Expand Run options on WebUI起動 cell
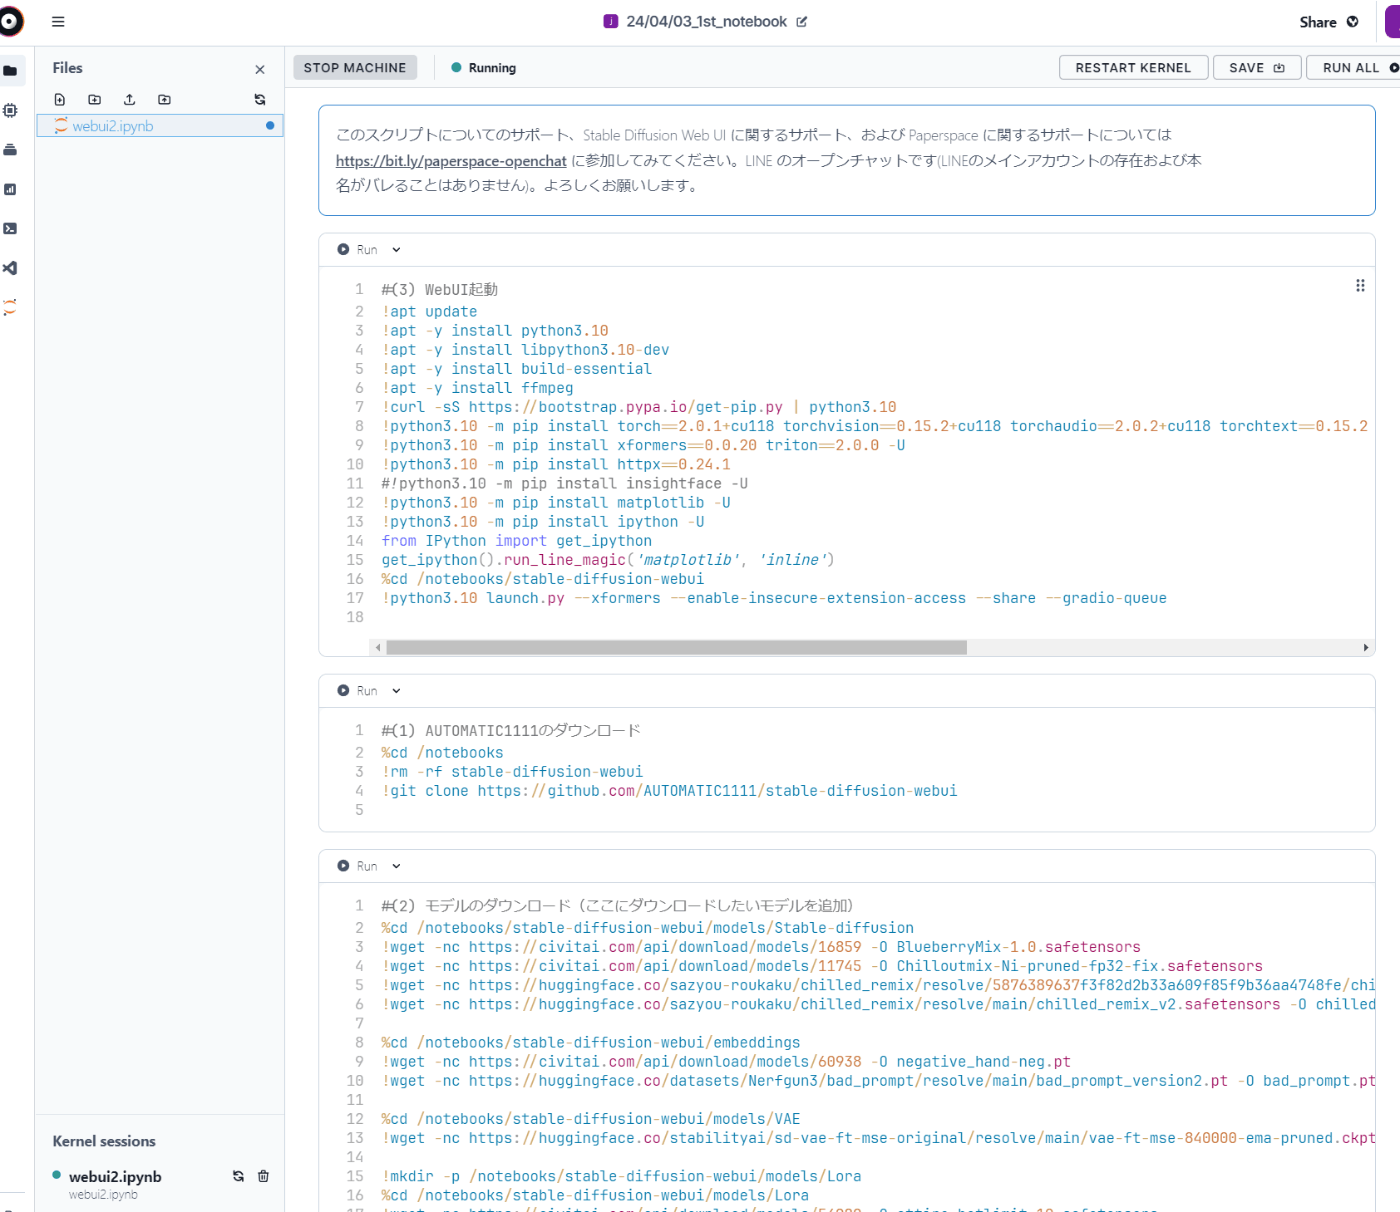Screen dimensions: 1400x1212 pos(396,250)
